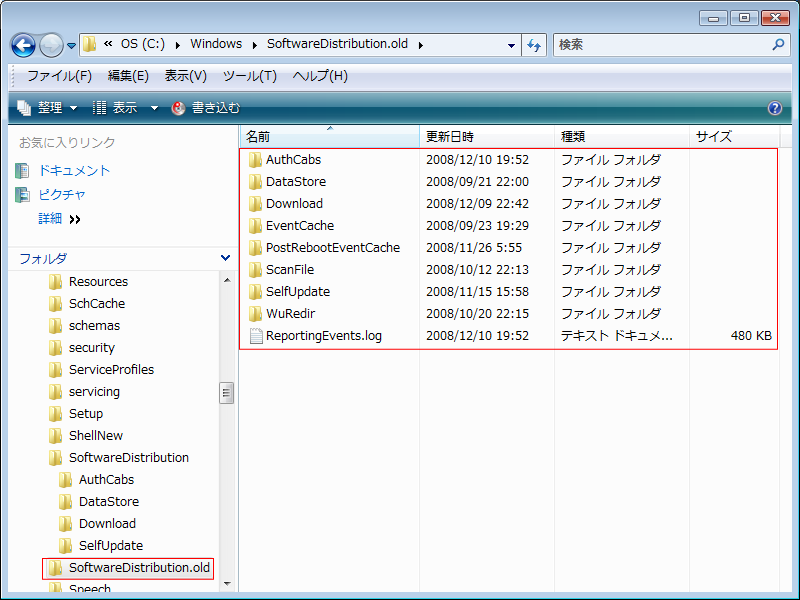Open the ドキュメント favorite link
The height and width of the screenshot is (600, 800).
[x=74, y=170]
